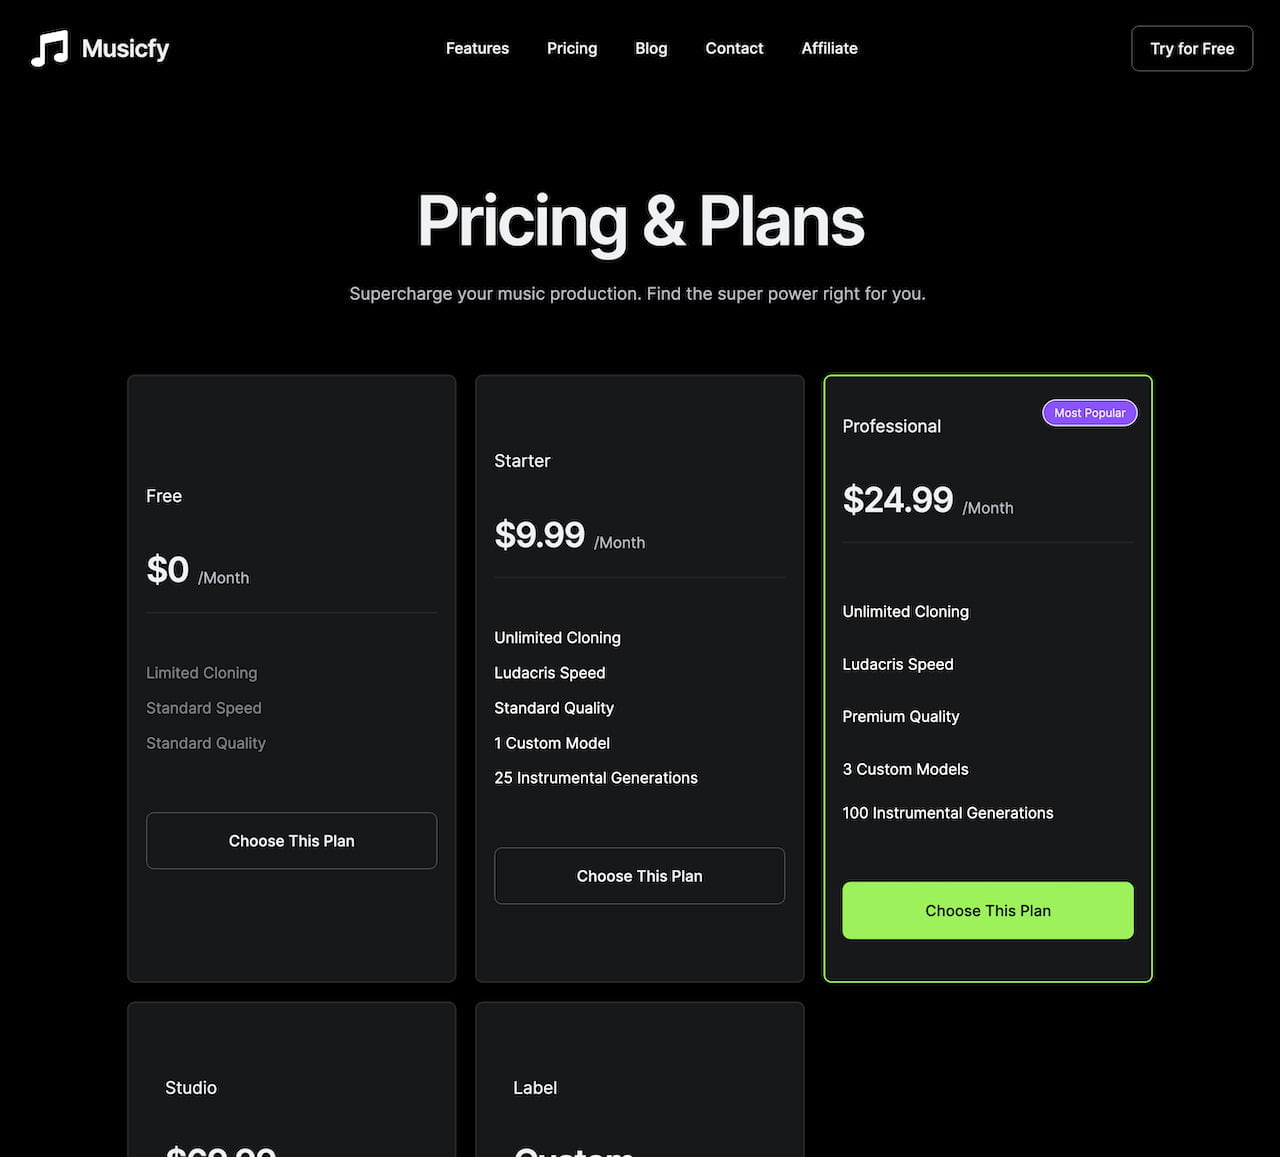Click the Musicfy brand name text
Viewport: 1280px width, 1157px height.
pos(126,47)
